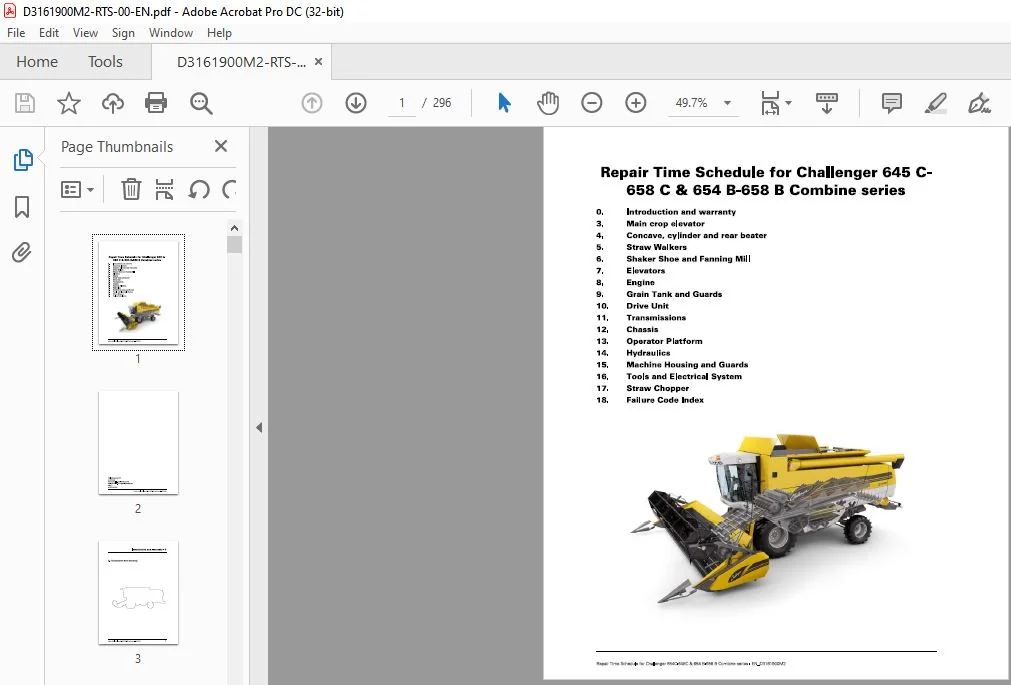Click 'Transmissions' contents entry

(x=656, y=317)
